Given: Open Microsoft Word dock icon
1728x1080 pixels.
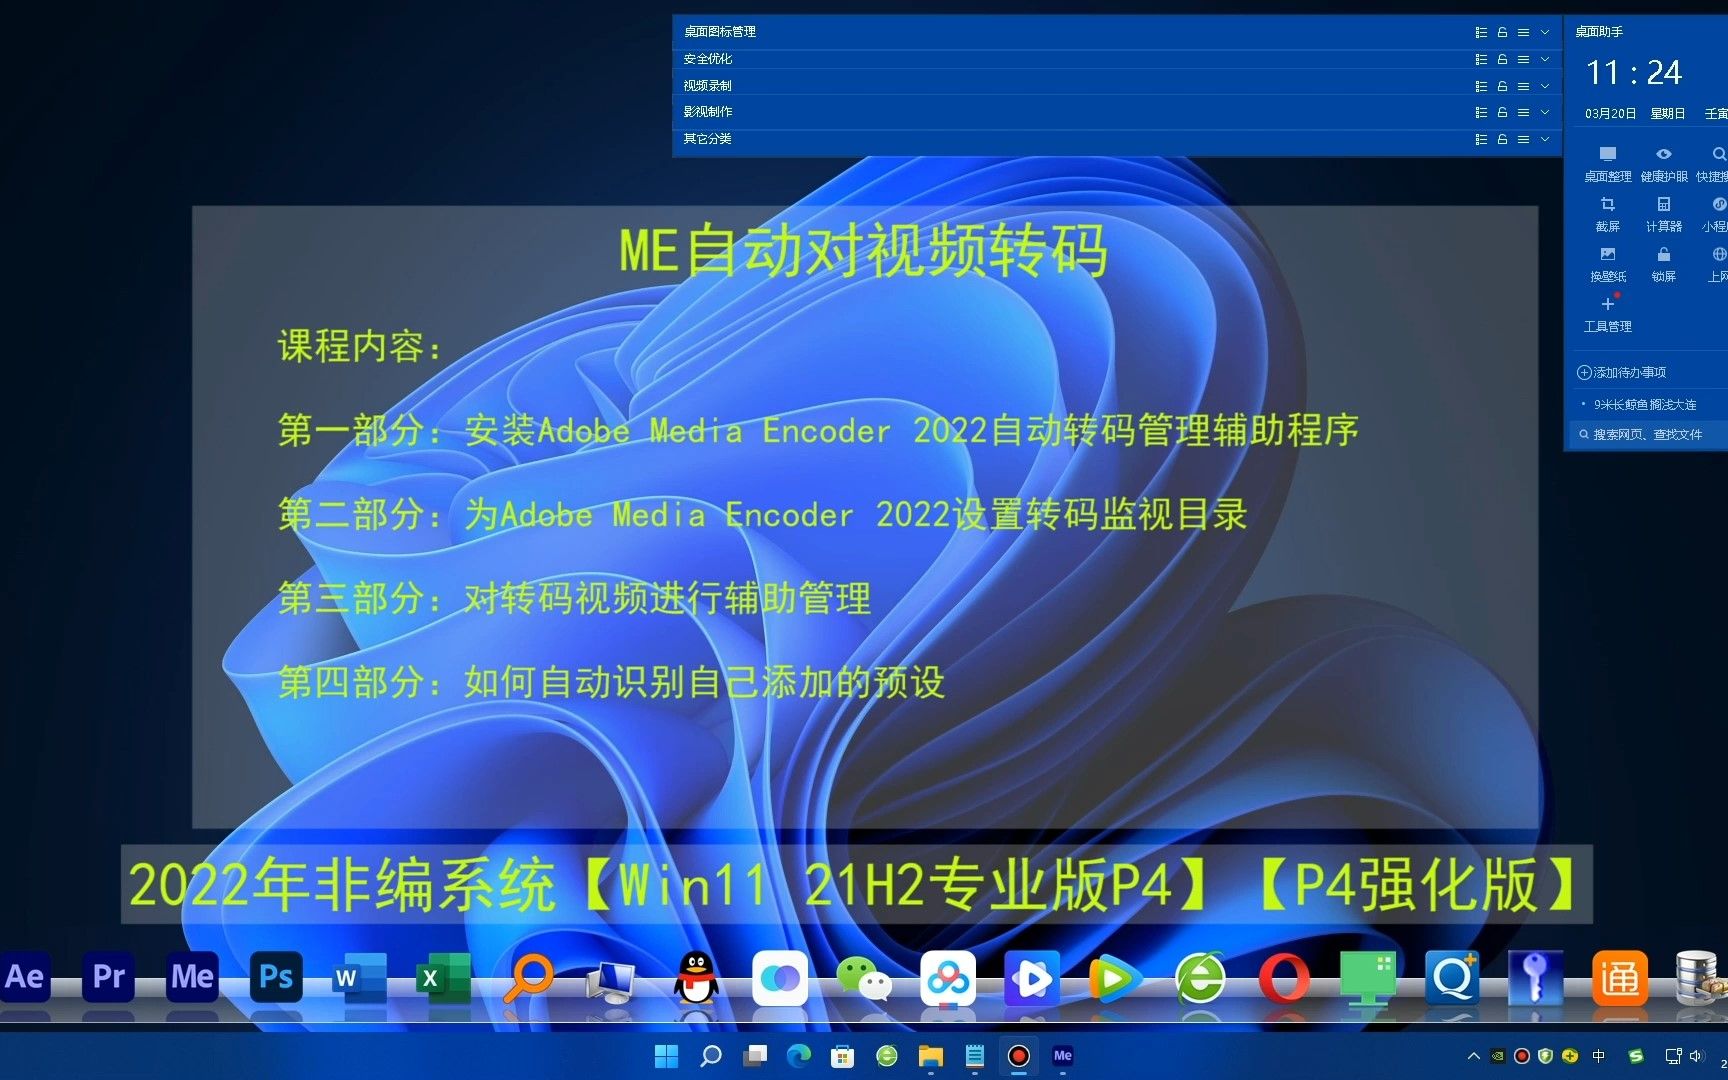Looking at the screenshot, I should 360,977.
